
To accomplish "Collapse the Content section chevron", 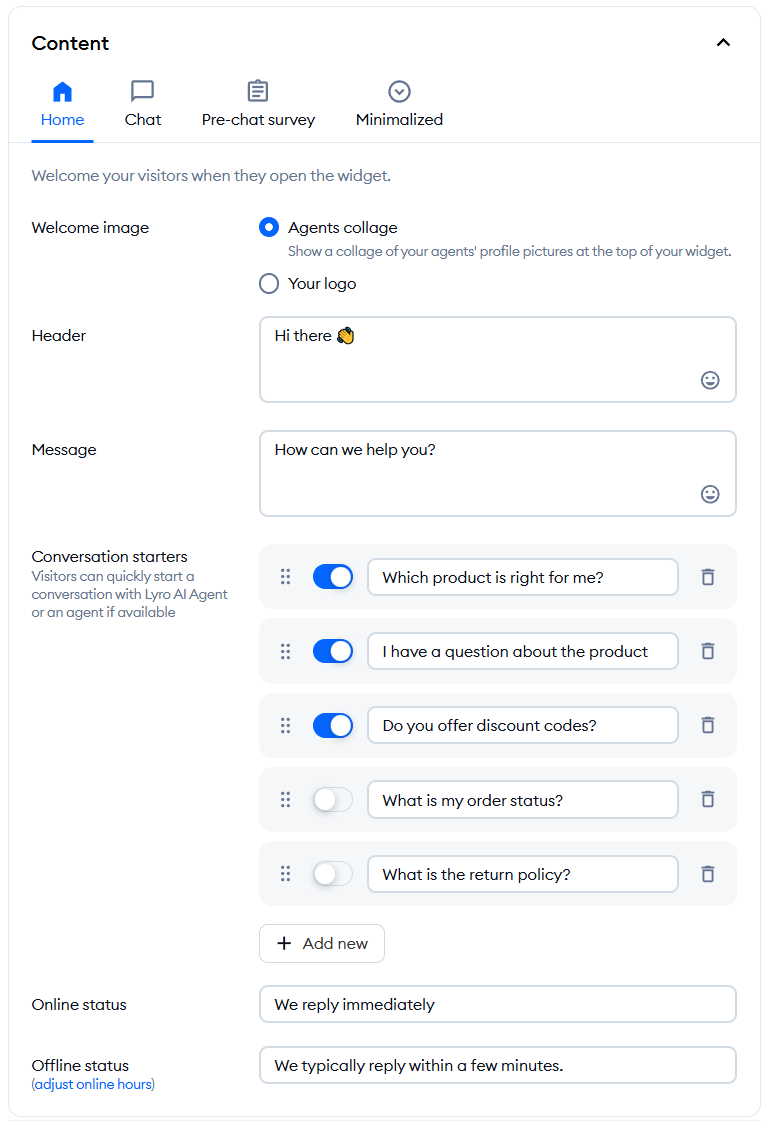I will click(x=723, y=43).
